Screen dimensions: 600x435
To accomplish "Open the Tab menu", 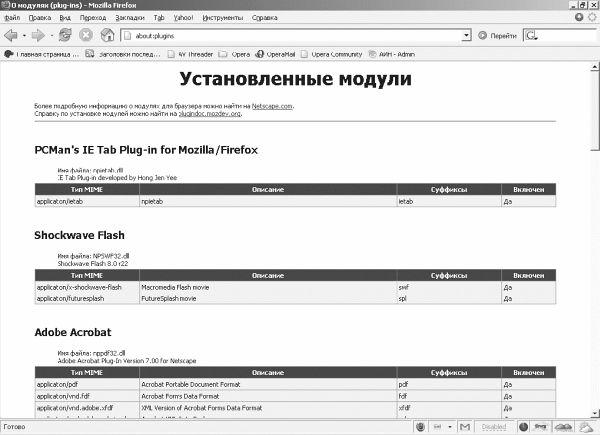I will pos(159,18).
